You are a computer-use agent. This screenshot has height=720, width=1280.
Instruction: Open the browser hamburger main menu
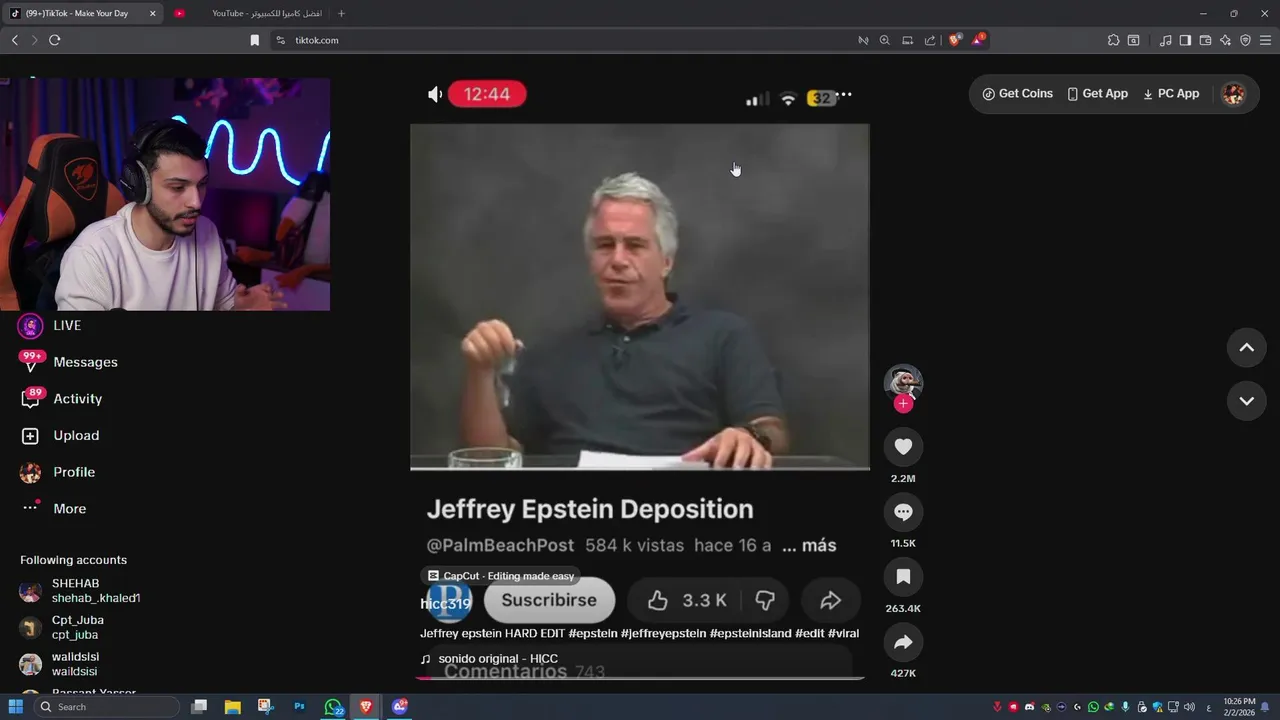click(x=1265, y=40)
